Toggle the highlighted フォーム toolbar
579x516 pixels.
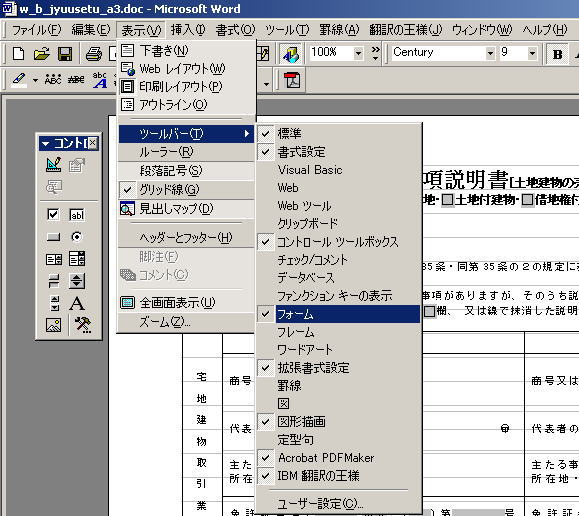point(339,314)
